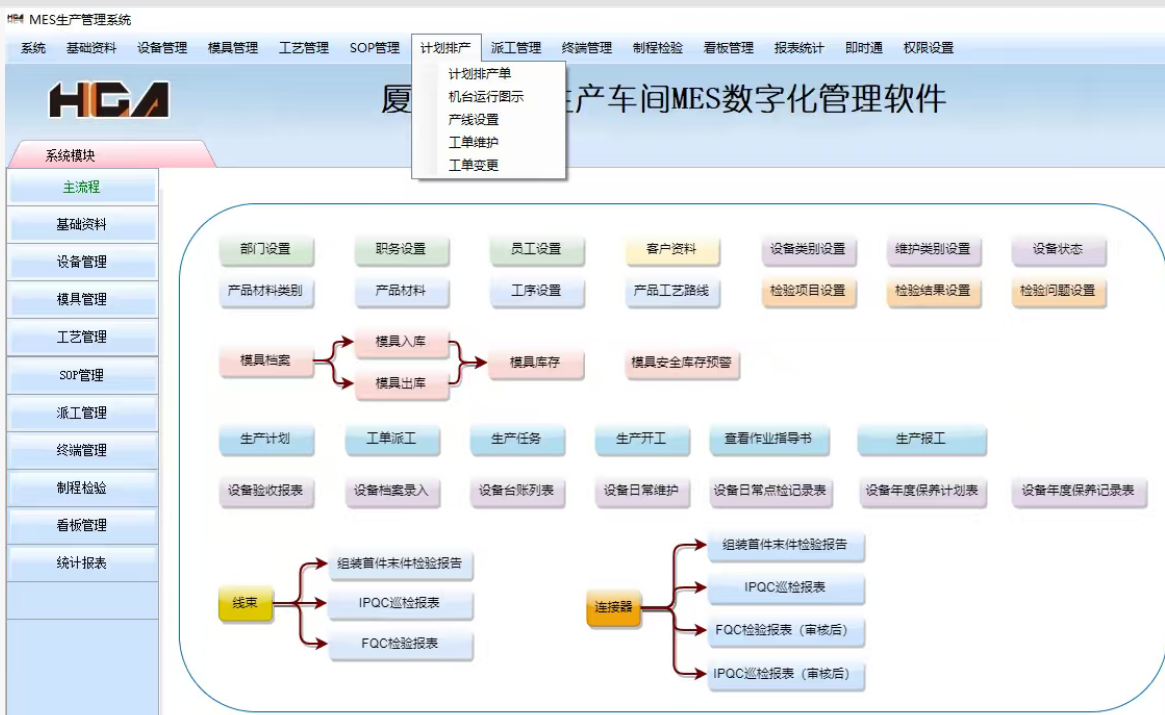Click the orange 连接器 node
This screenshot has width=1165, height=715.
coord(614,607)
